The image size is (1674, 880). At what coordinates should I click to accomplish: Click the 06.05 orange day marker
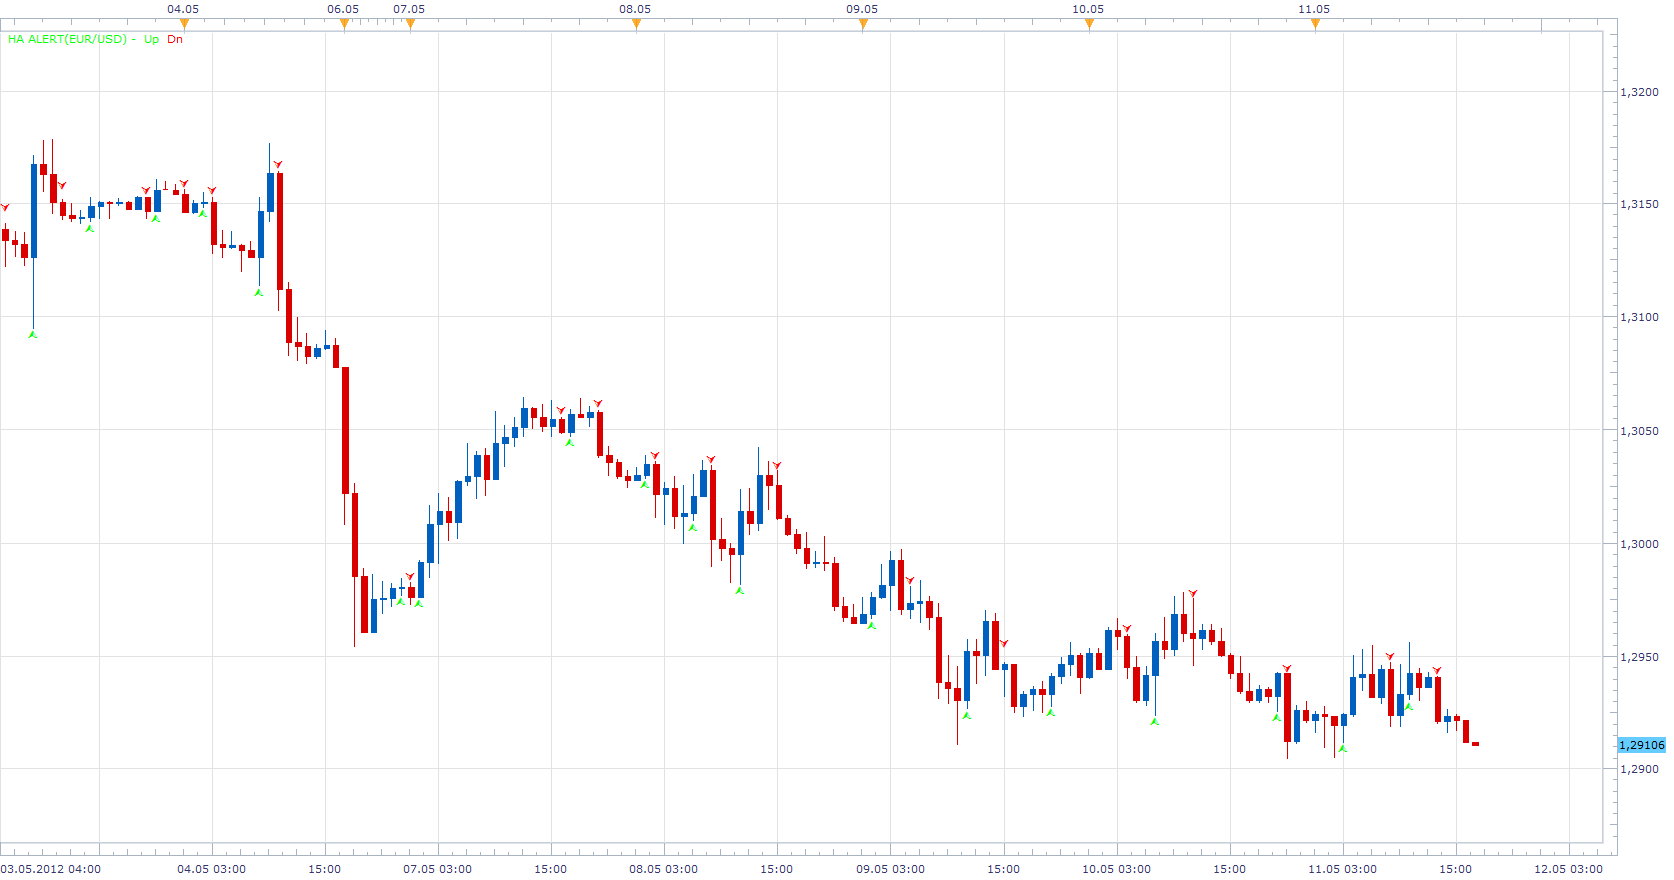(344, 25)
